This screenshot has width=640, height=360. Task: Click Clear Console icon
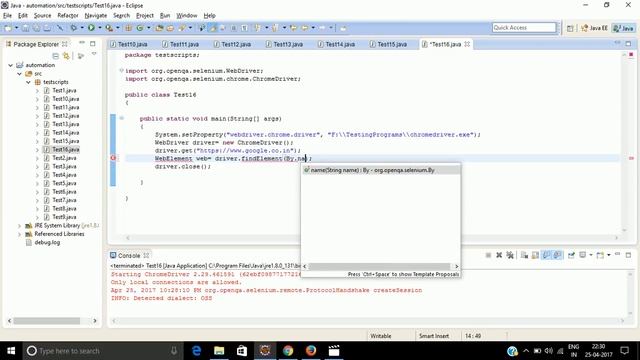(524, 255)
